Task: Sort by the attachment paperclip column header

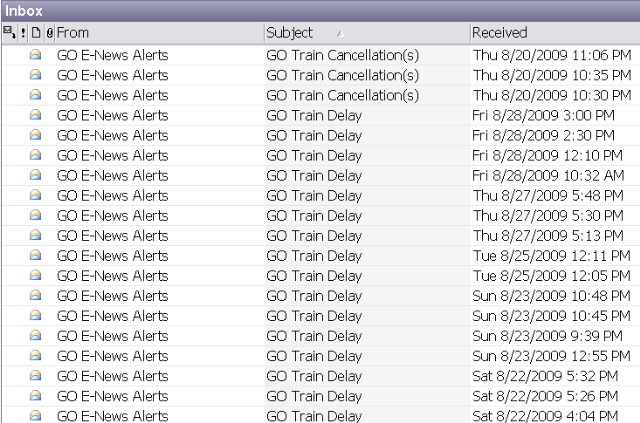Action: [x=49, y=33]
